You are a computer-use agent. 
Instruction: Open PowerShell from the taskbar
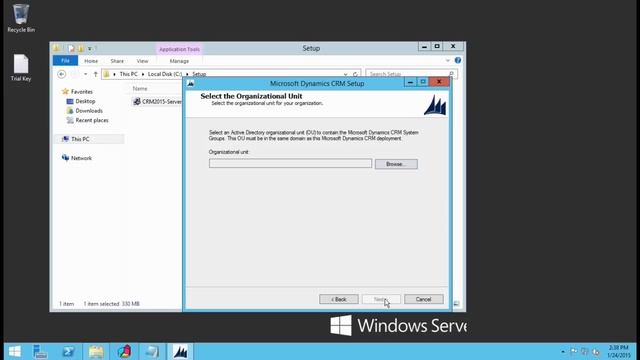[68, 351]
